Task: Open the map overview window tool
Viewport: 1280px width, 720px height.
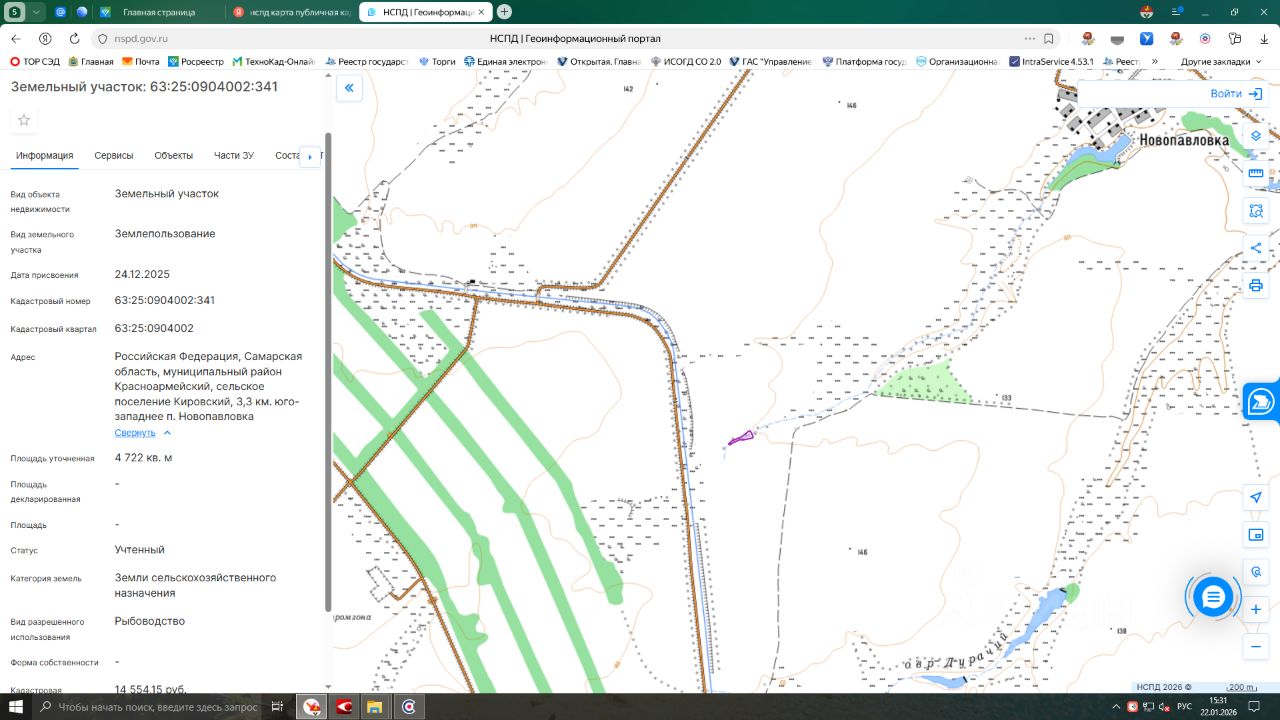Action: click(1256, 535)
